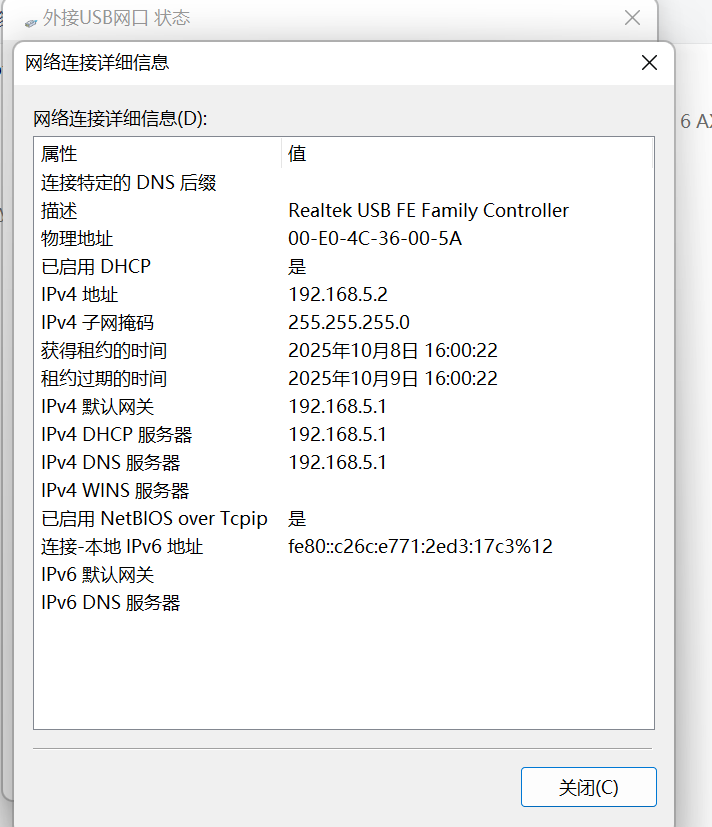Click the network adapter icon in 外接USB网口 title
The width and height of the screenshot is (712, 827).
click(x=31, y=22)
